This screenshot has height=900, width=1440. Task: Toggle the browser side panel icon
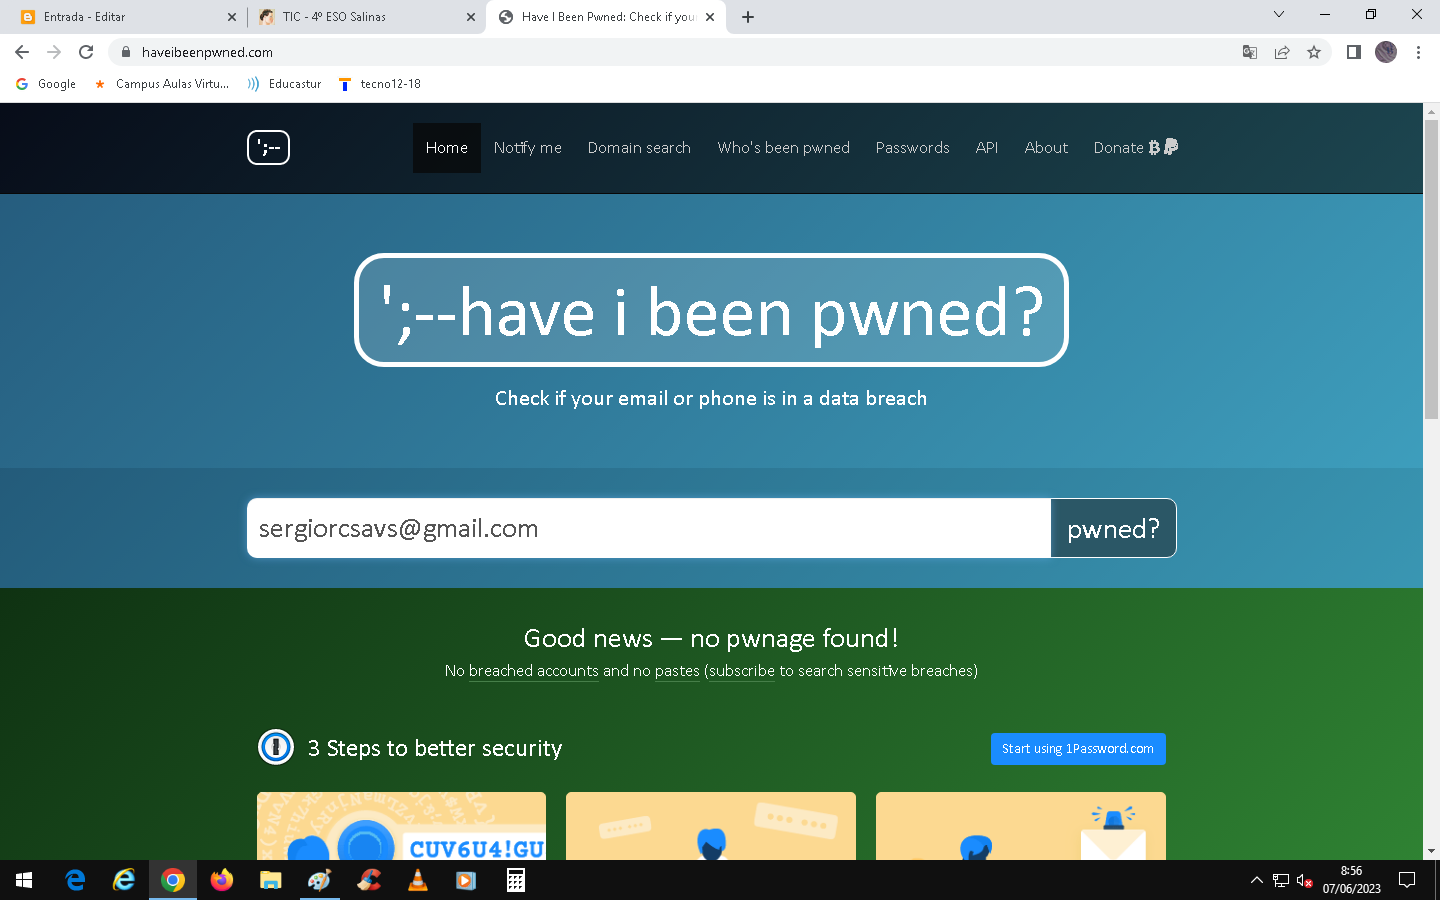pos(1353,52)
